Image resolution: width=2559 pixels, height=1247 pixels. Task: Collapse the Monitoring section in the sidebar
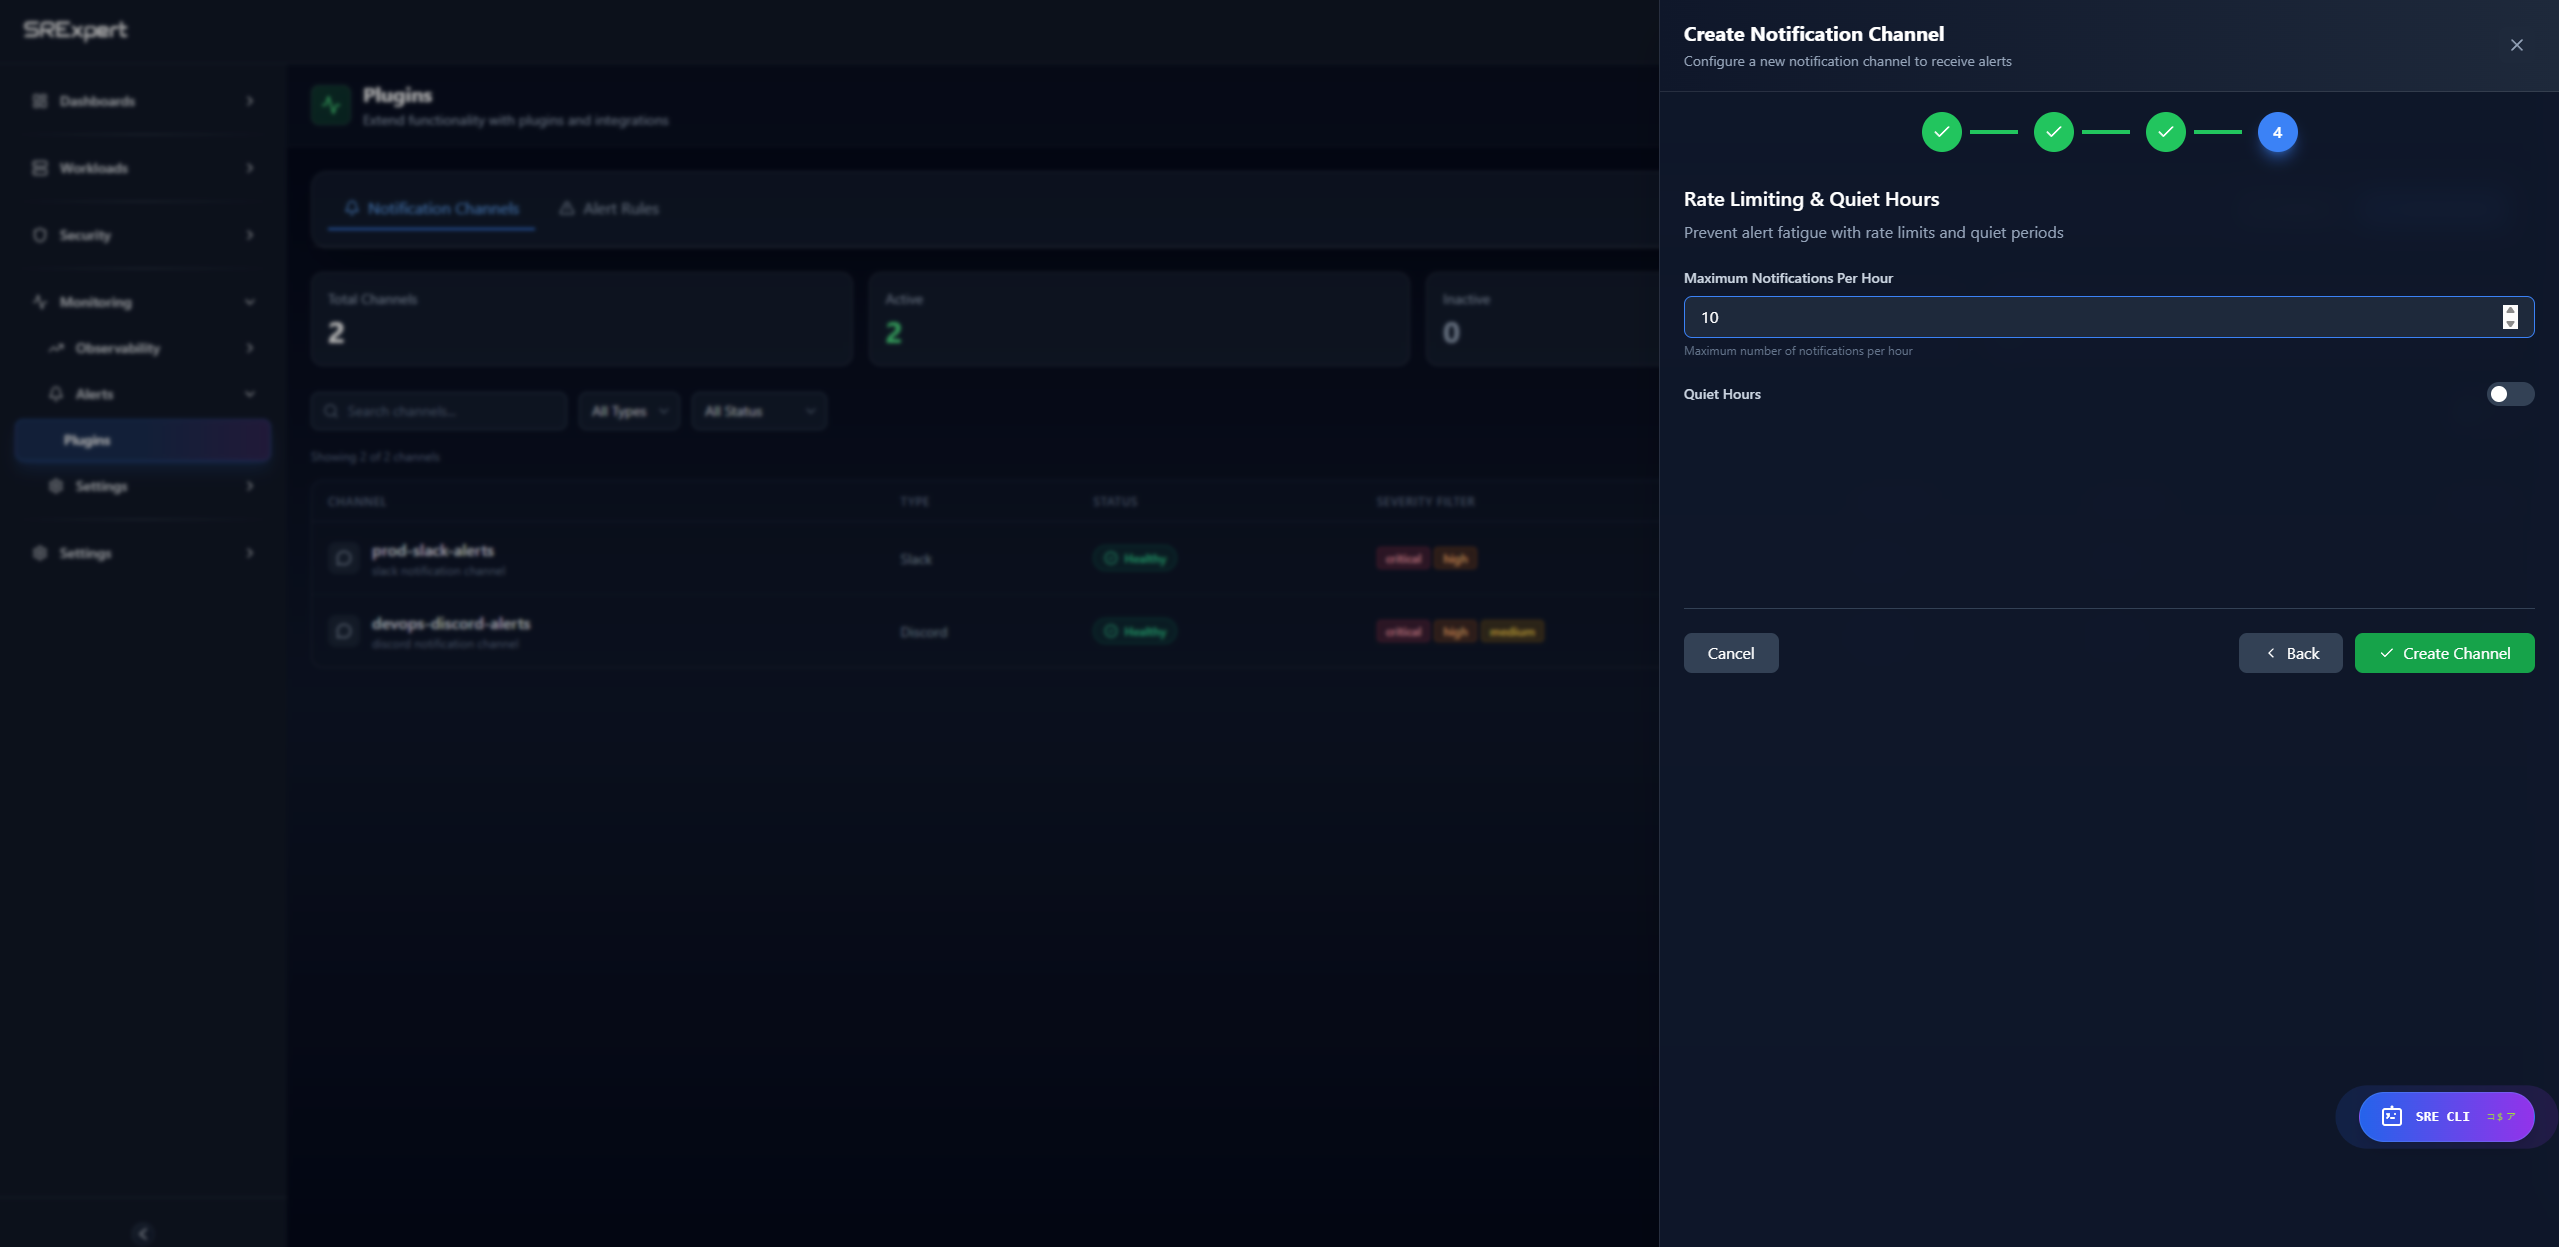[249, 302]
